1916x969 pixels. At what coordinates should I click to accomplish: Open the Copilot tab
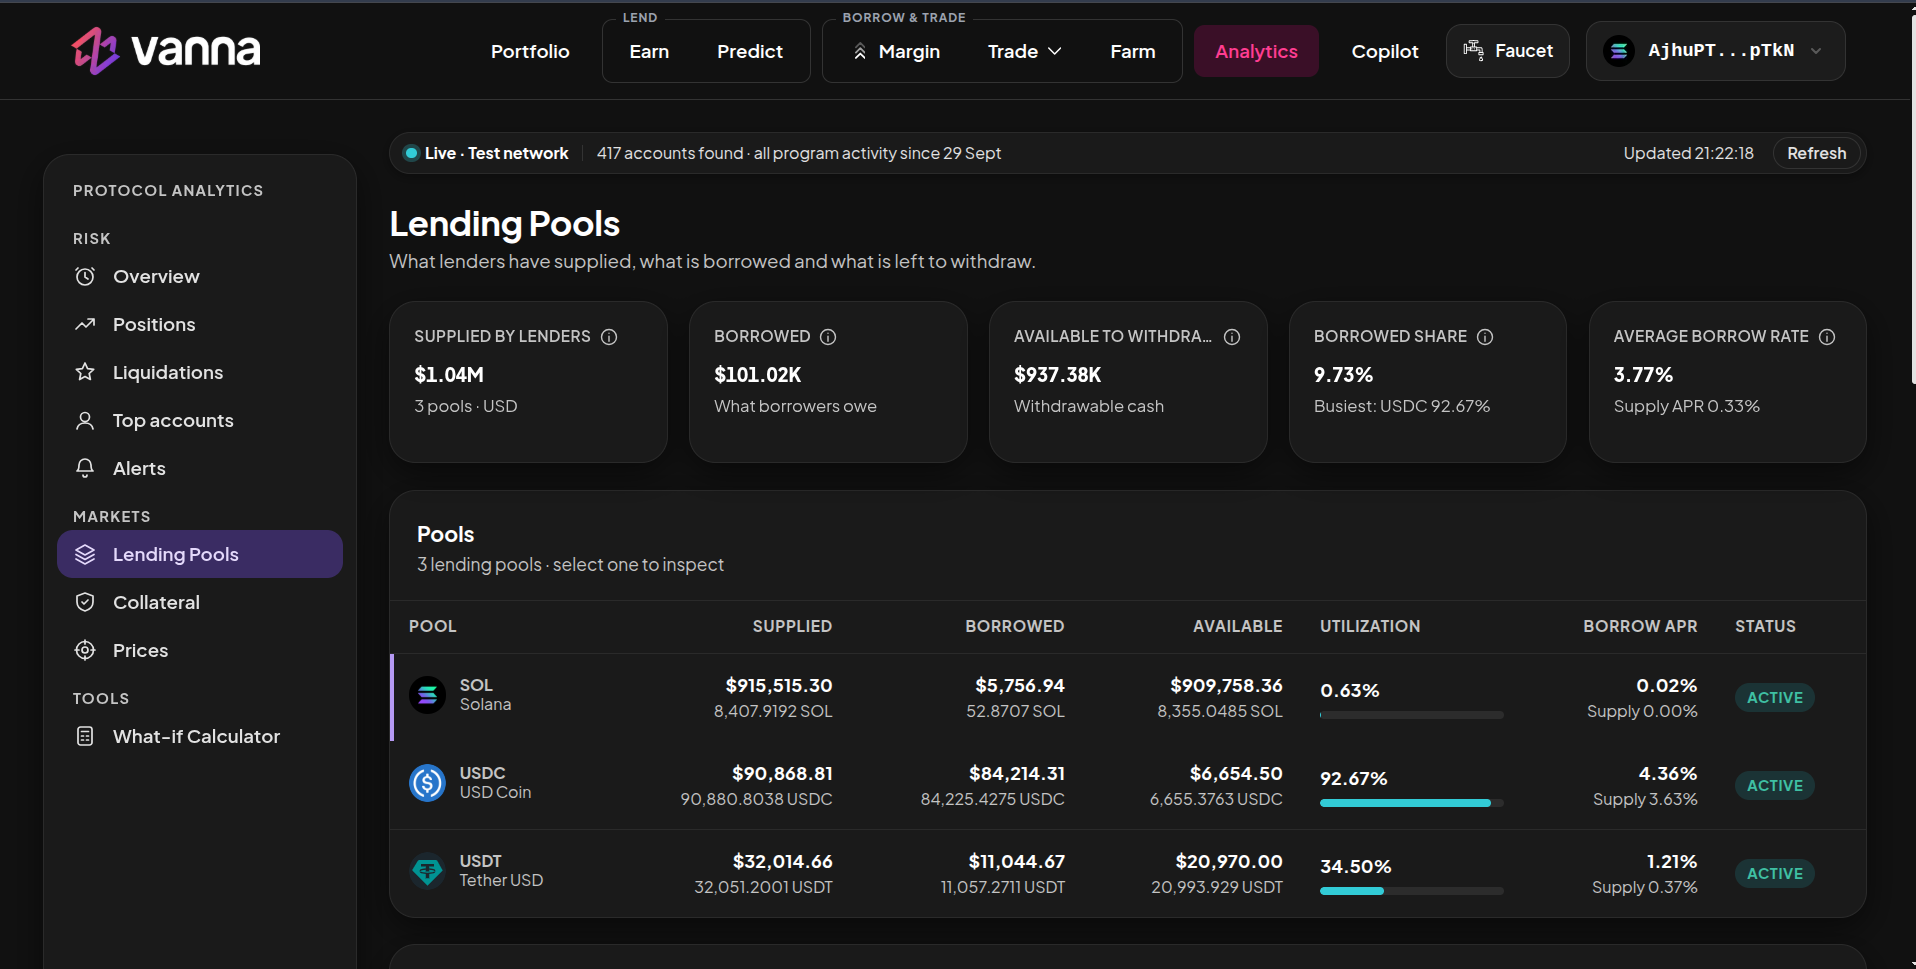coord(1385,51)
